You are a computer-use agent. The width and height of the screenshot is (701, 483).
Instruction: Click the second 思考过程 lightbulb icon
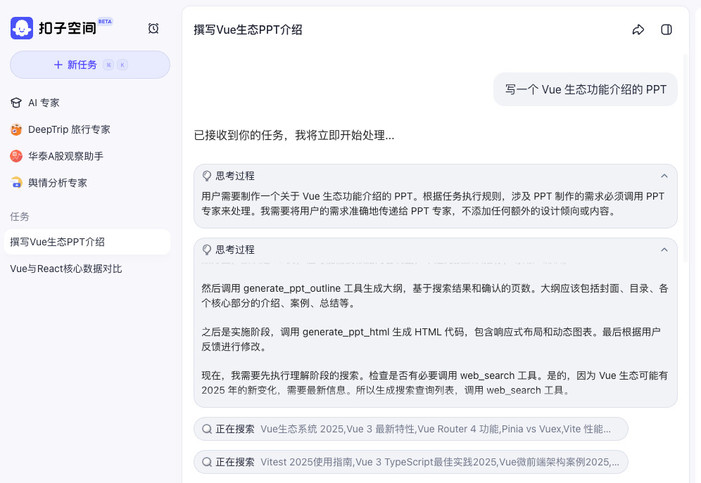tap(207, 250)
